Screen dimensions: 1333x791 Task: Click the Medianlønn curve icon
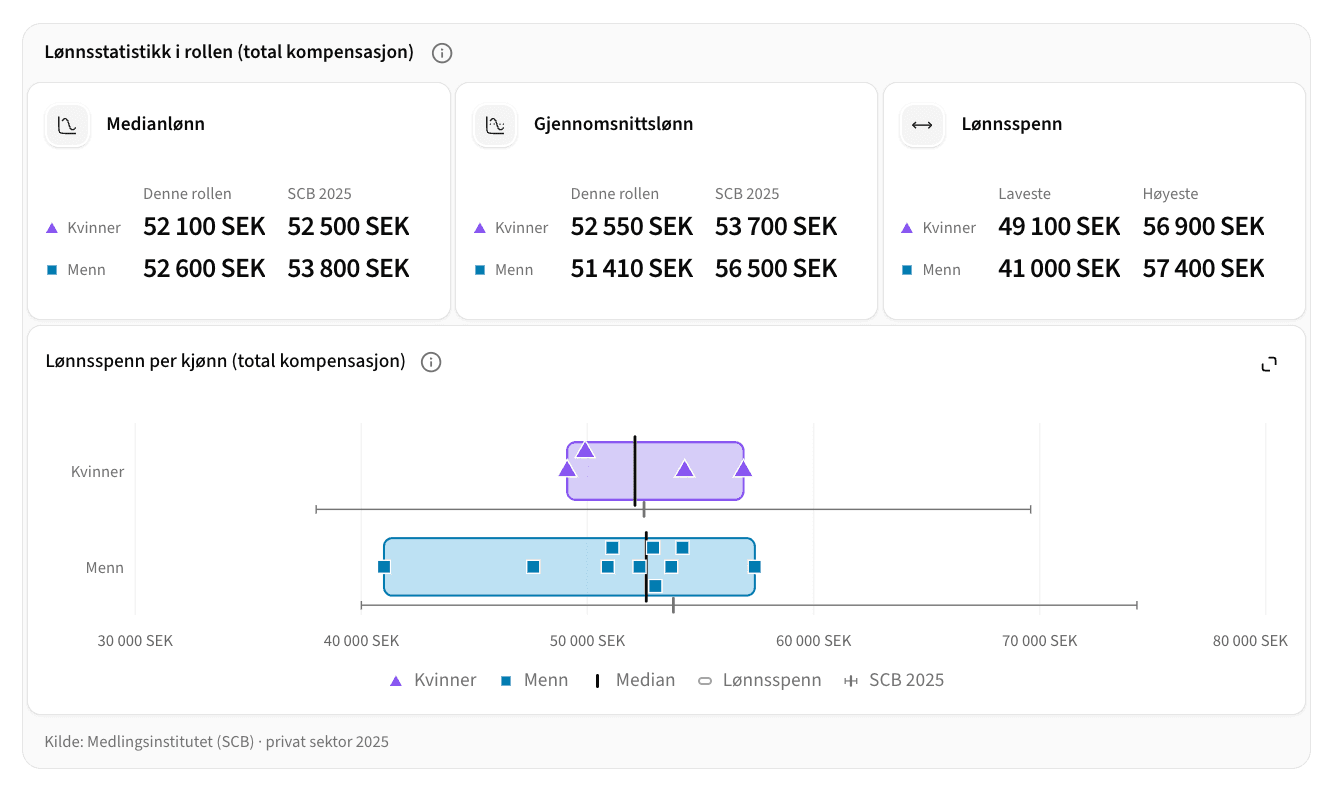tap(68, 125)
